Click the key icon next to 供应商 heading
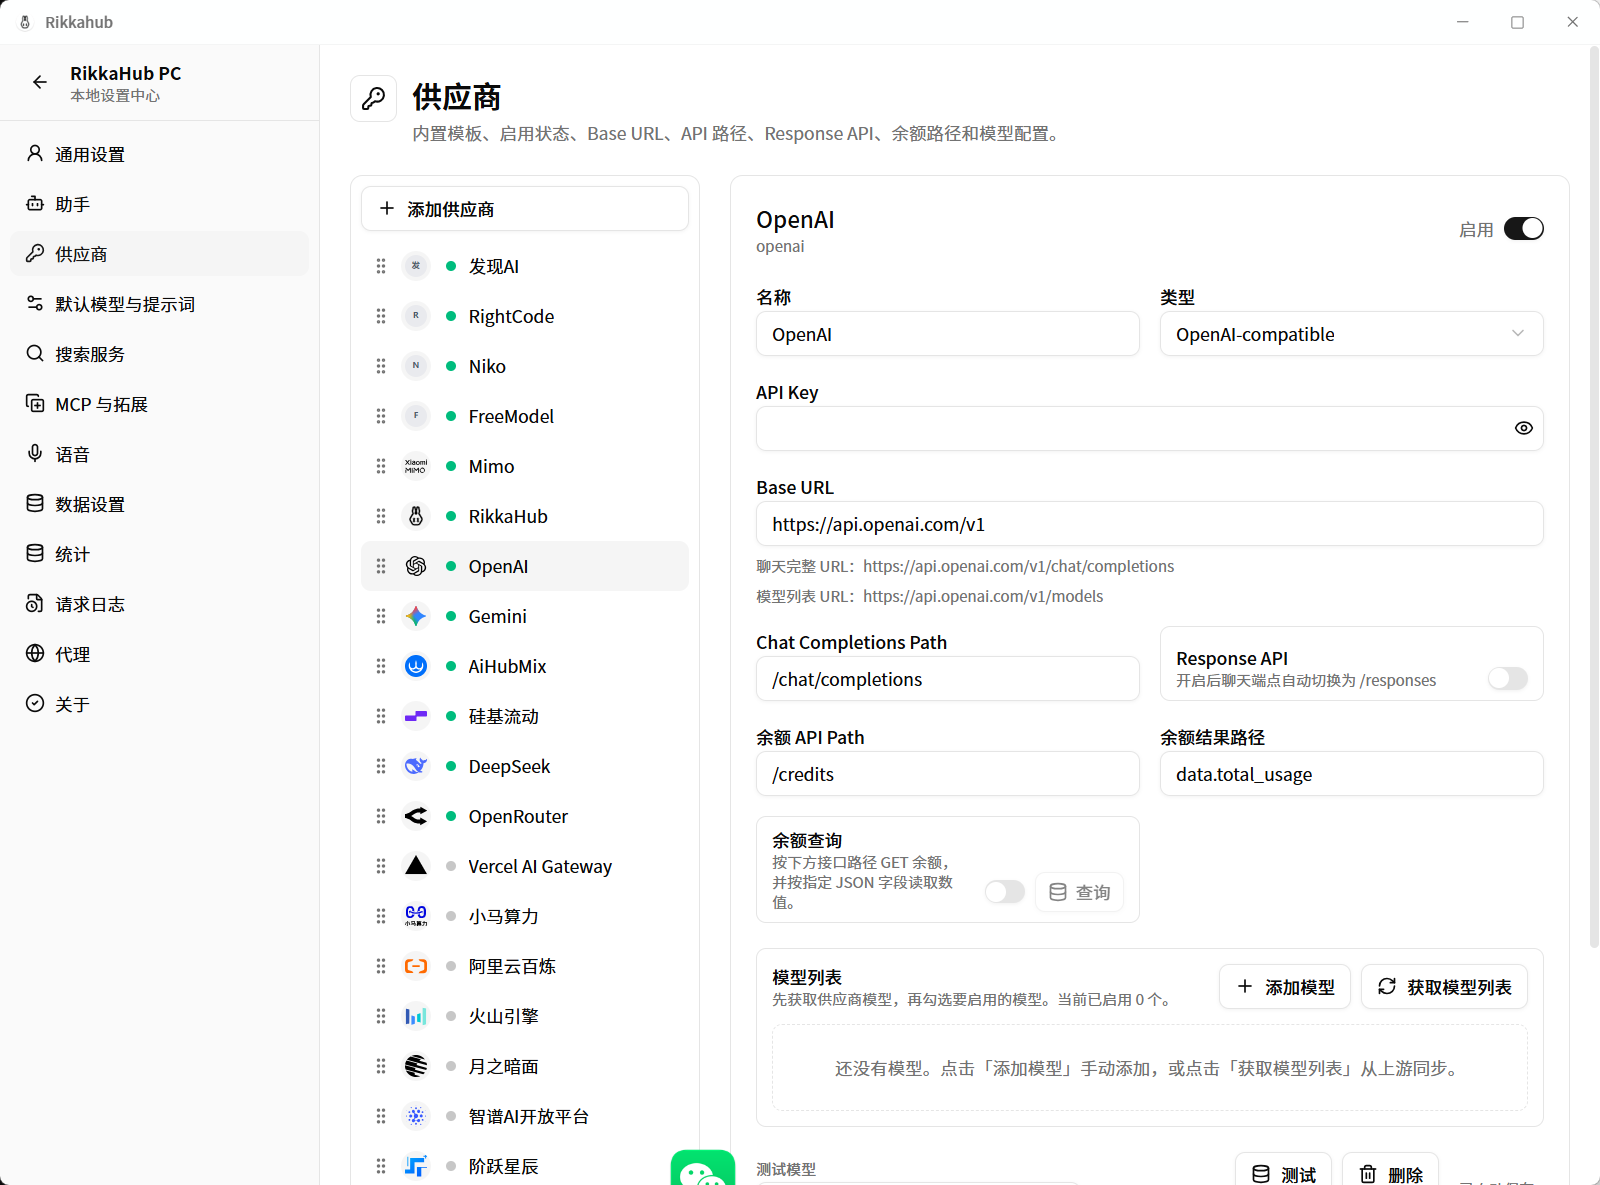Screen dimensions: 1600x1185 pos(374,98)
